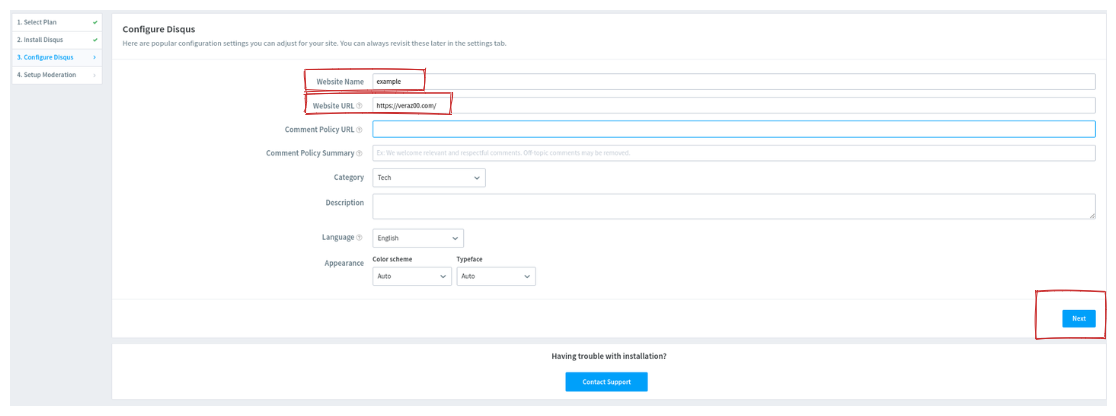Viewport: 1116px width, 416px height.
Task: Click green checkmark on Install Disqus step
Action: coord(95,40)
